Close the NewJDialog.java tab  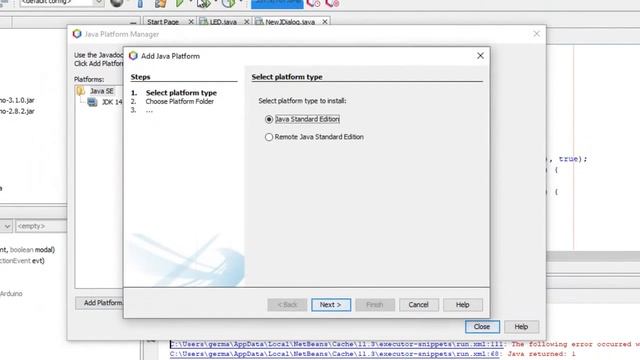coord(325,22)
